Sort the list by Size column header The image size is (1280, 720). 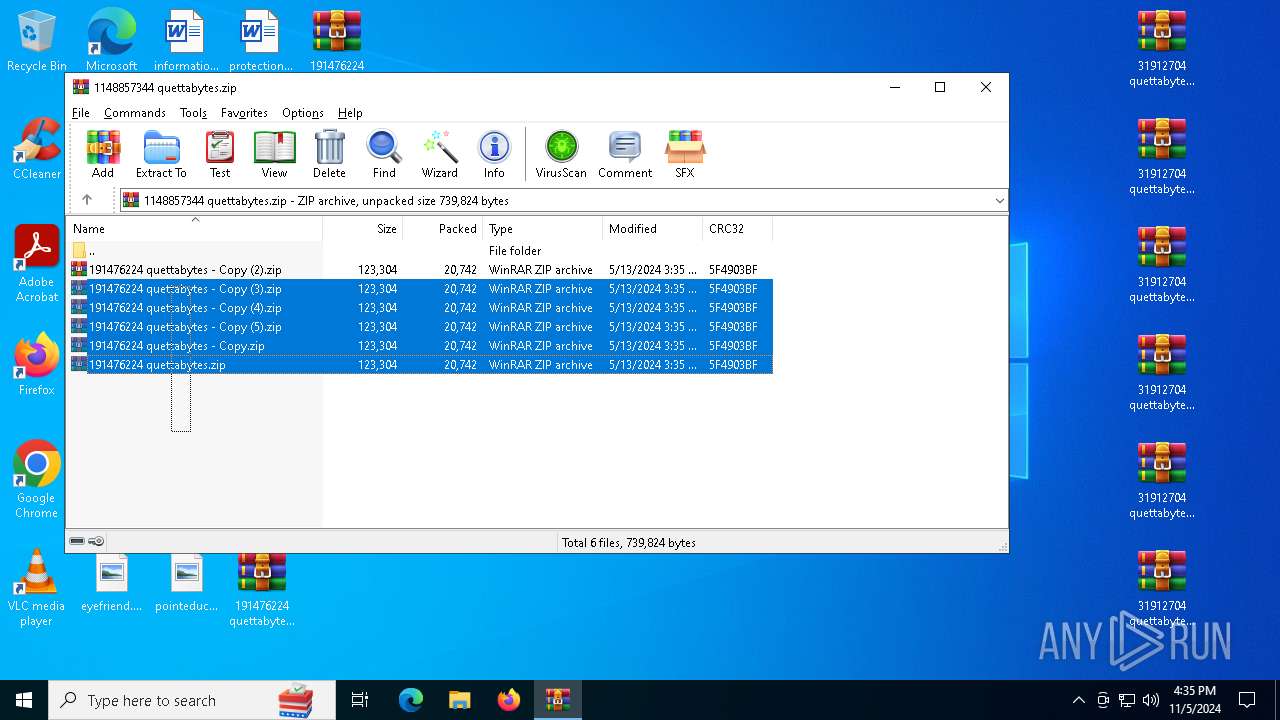363,229
